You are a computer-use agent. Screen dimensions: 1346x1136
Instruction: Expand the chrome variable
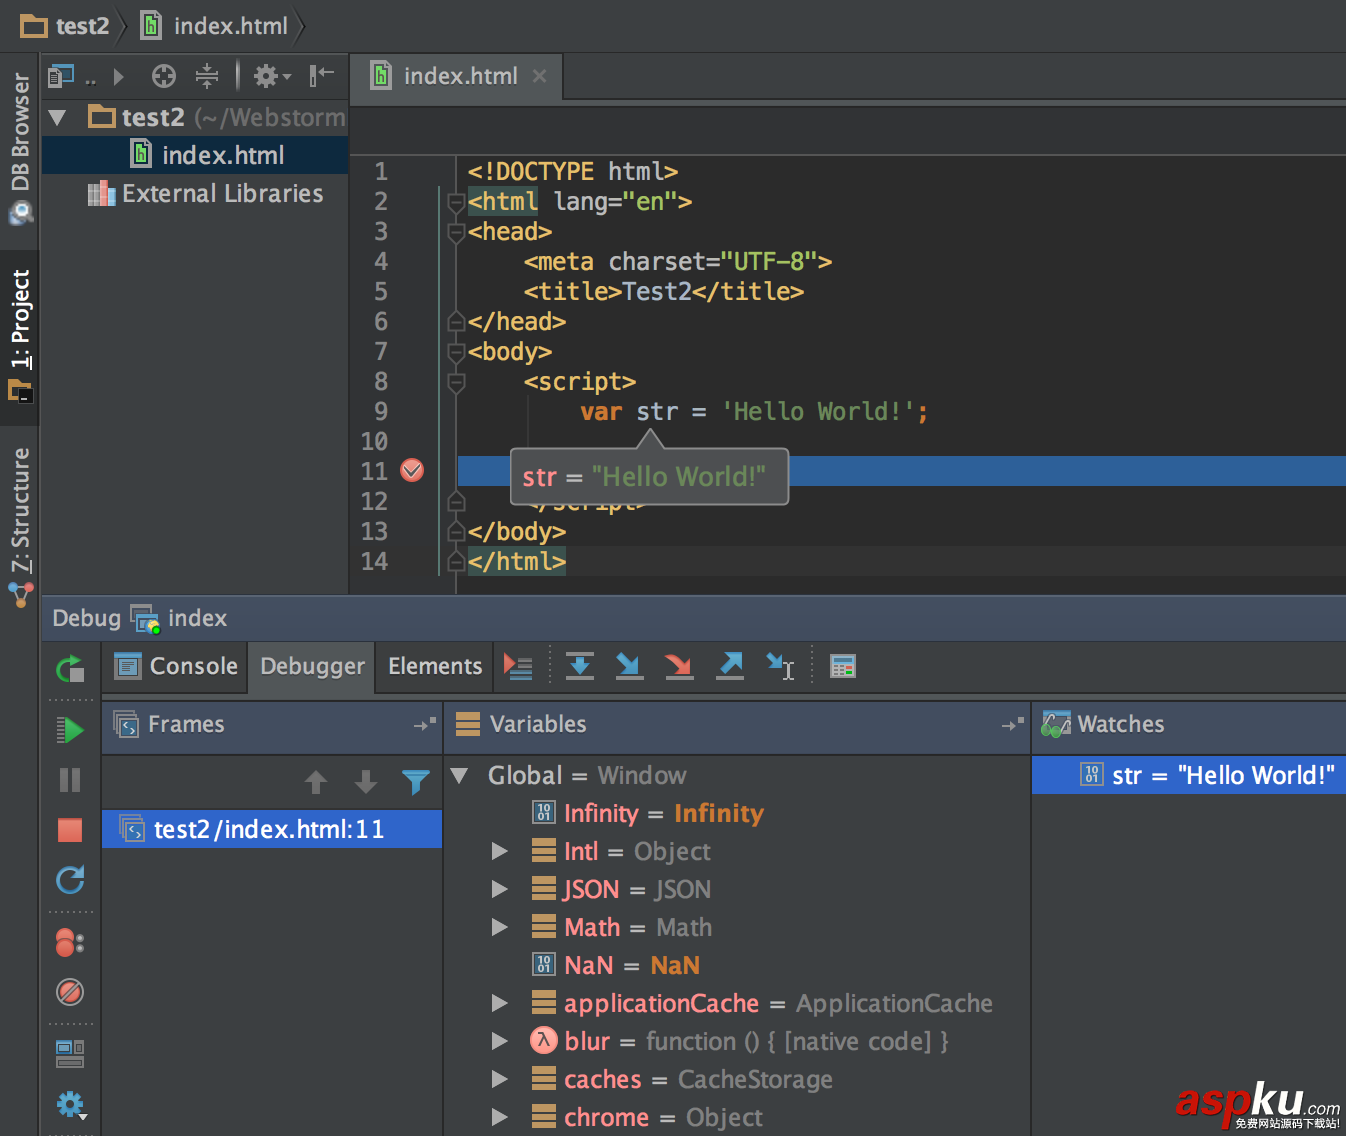500,1118
